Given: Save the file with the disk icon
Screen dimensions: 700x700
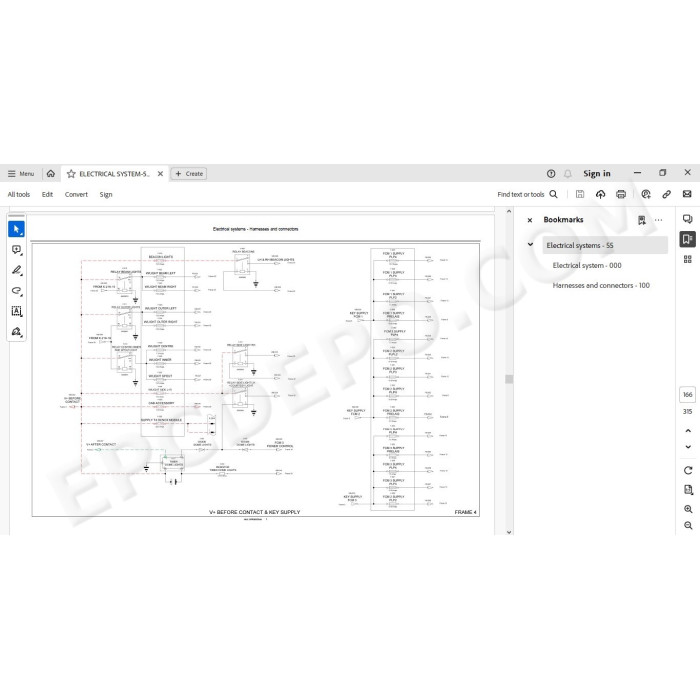Looking at the screenshot, I should click(580, 194).
